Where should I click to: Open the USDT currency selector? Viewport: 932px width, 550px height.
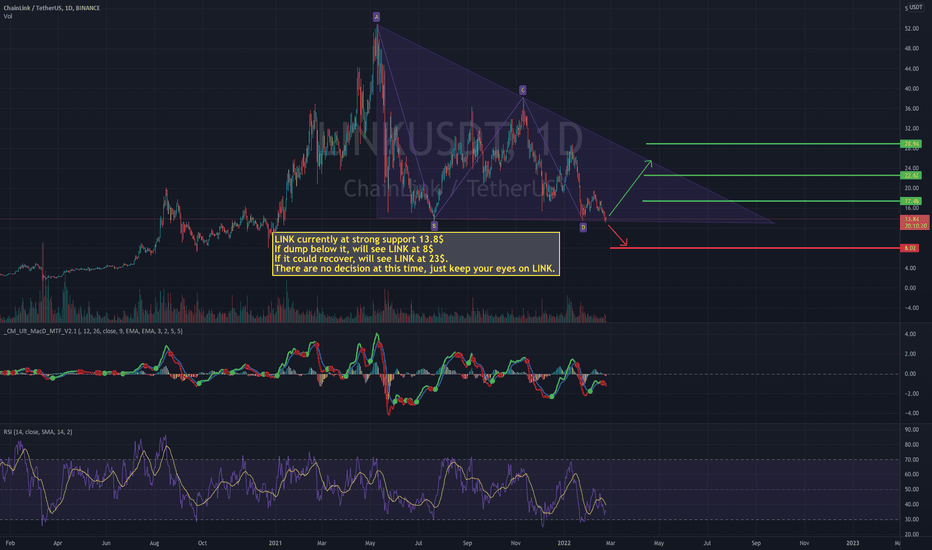click(x=914, y=8)
